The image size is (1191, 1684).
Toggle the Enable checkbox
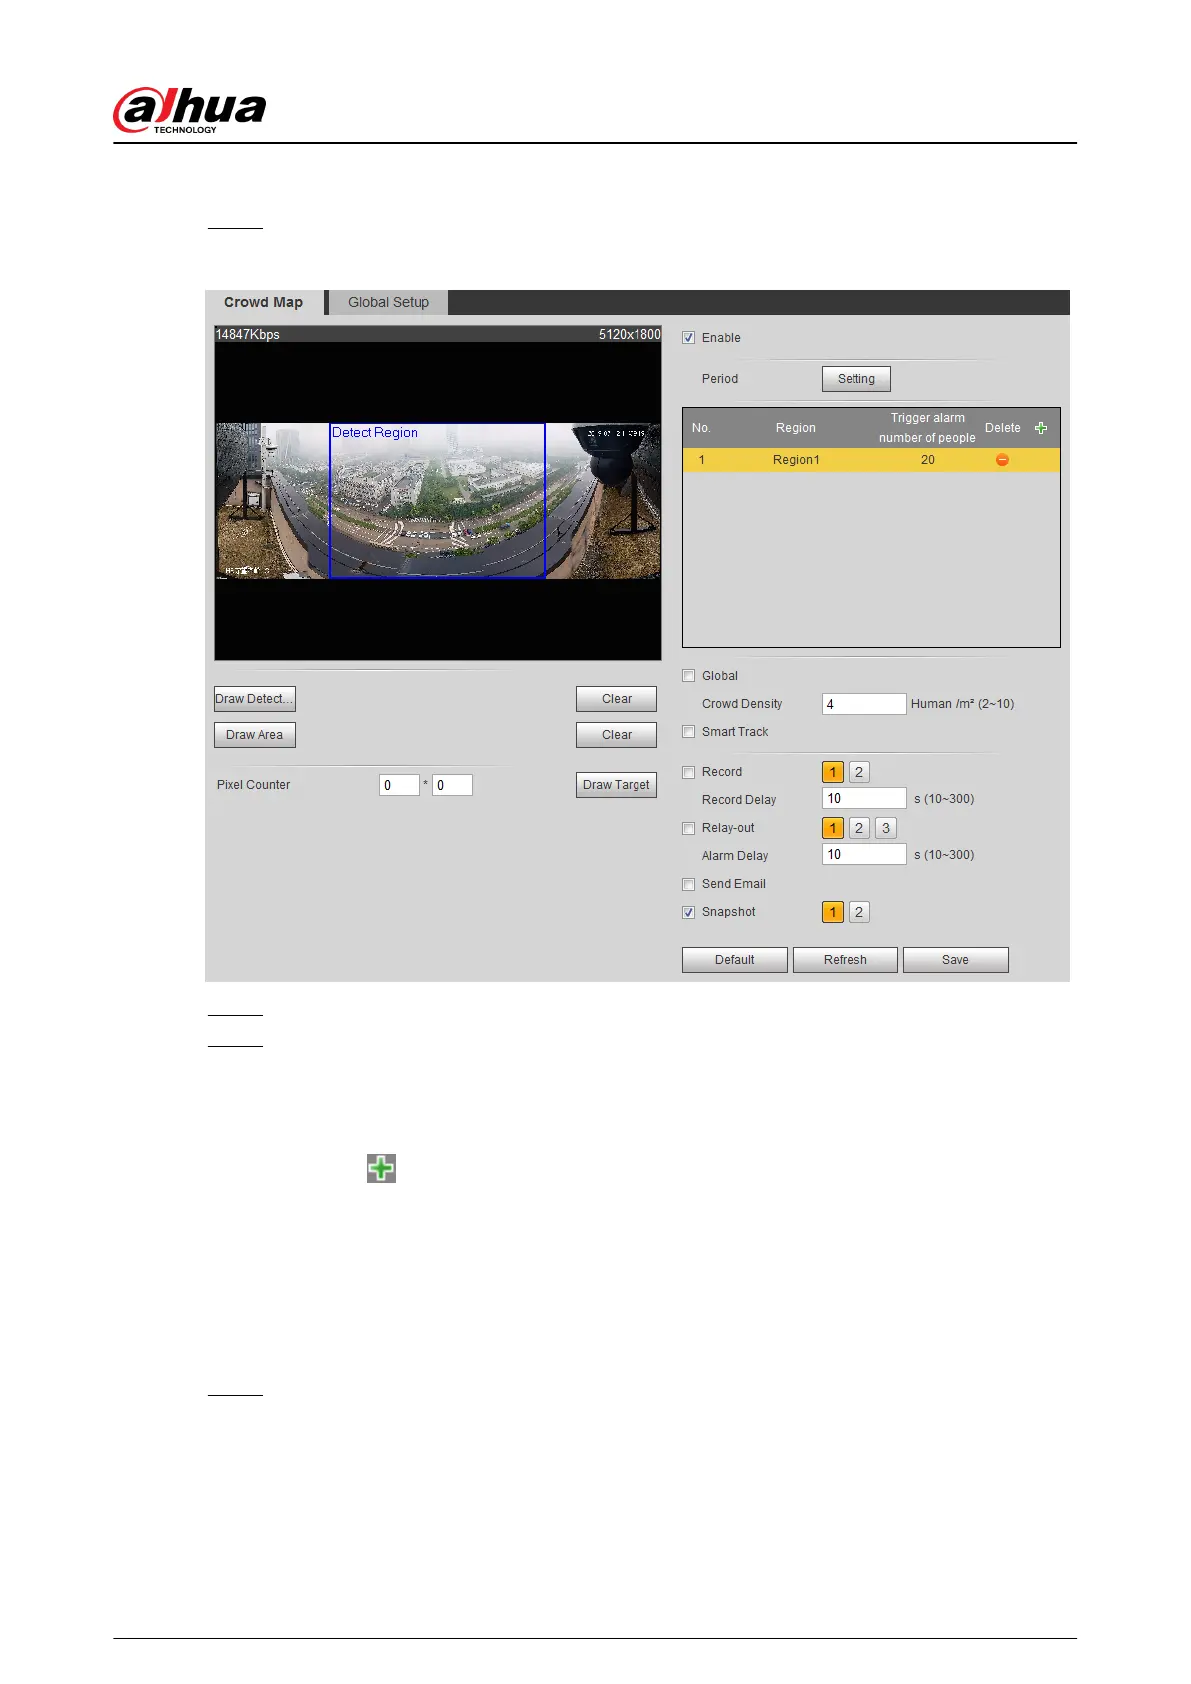(x=688, y=338)
